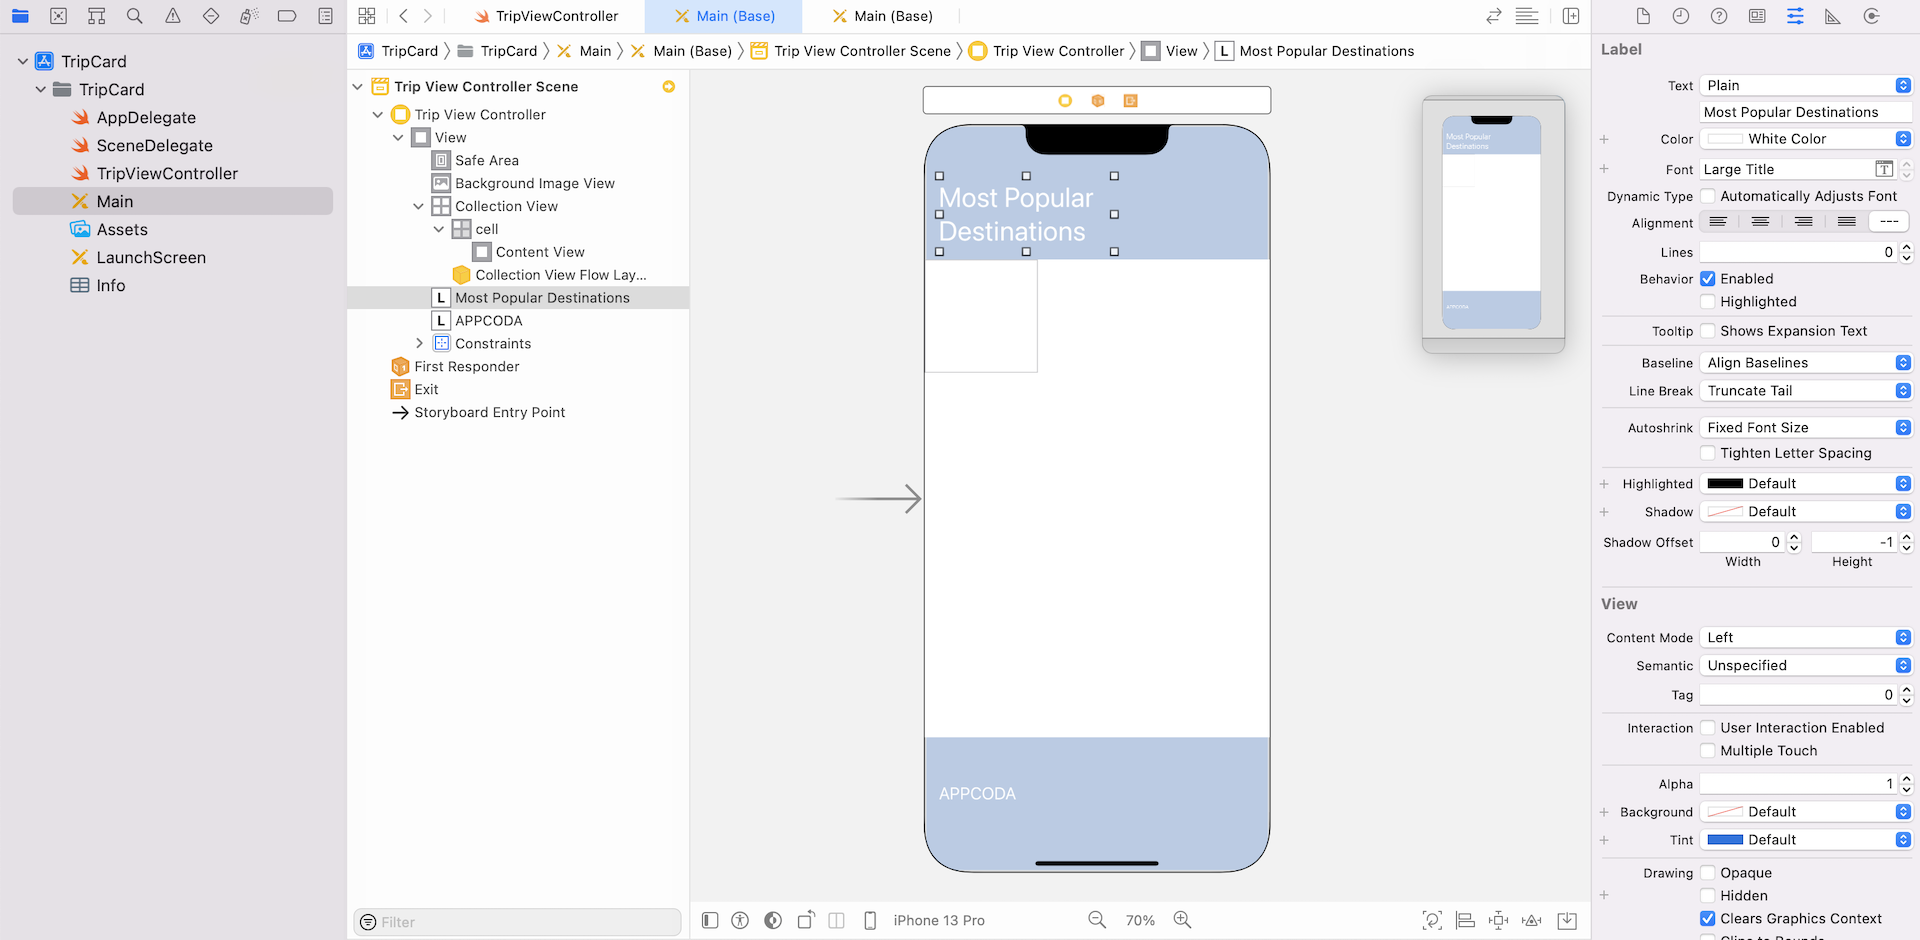Open the Line Break dropdown

click(1805, 391)
